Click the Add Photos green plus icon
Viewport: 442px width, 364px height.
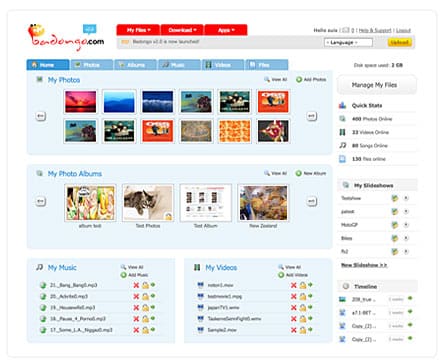coord(299,80)
